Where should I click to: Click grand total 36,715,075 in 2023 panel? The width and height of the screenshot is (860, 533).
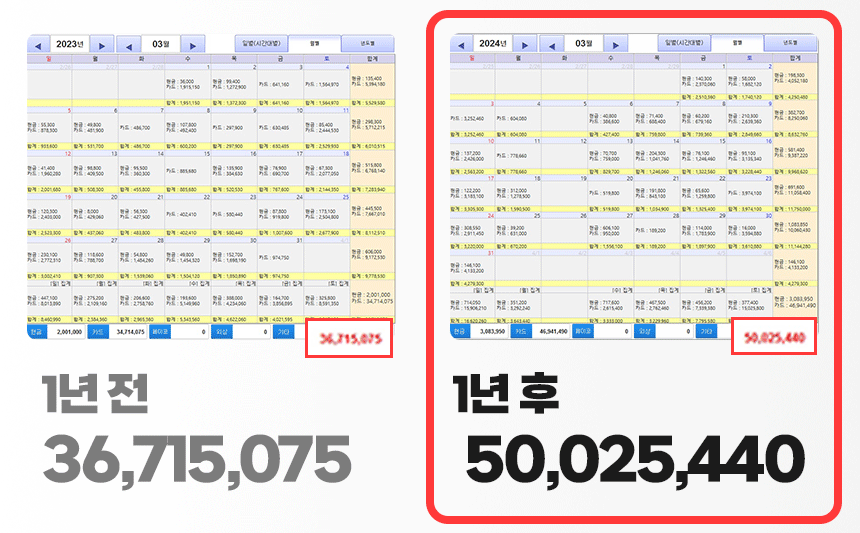pos(350,338)
